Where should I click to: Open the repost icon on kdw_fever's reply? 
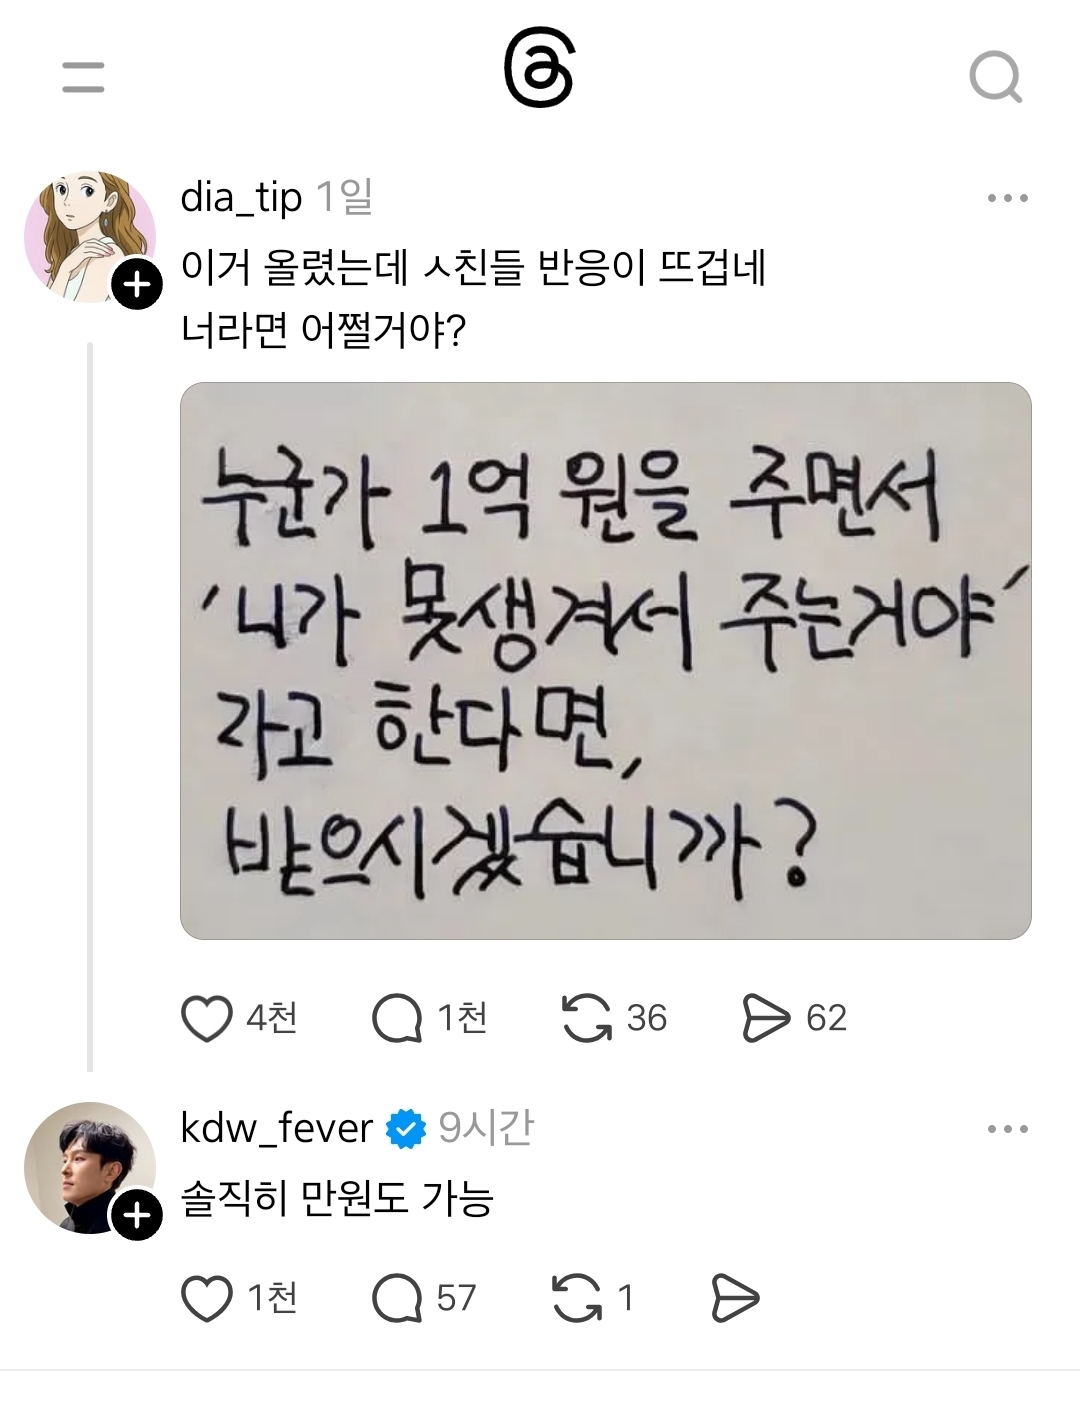[x=578, y=1295]
